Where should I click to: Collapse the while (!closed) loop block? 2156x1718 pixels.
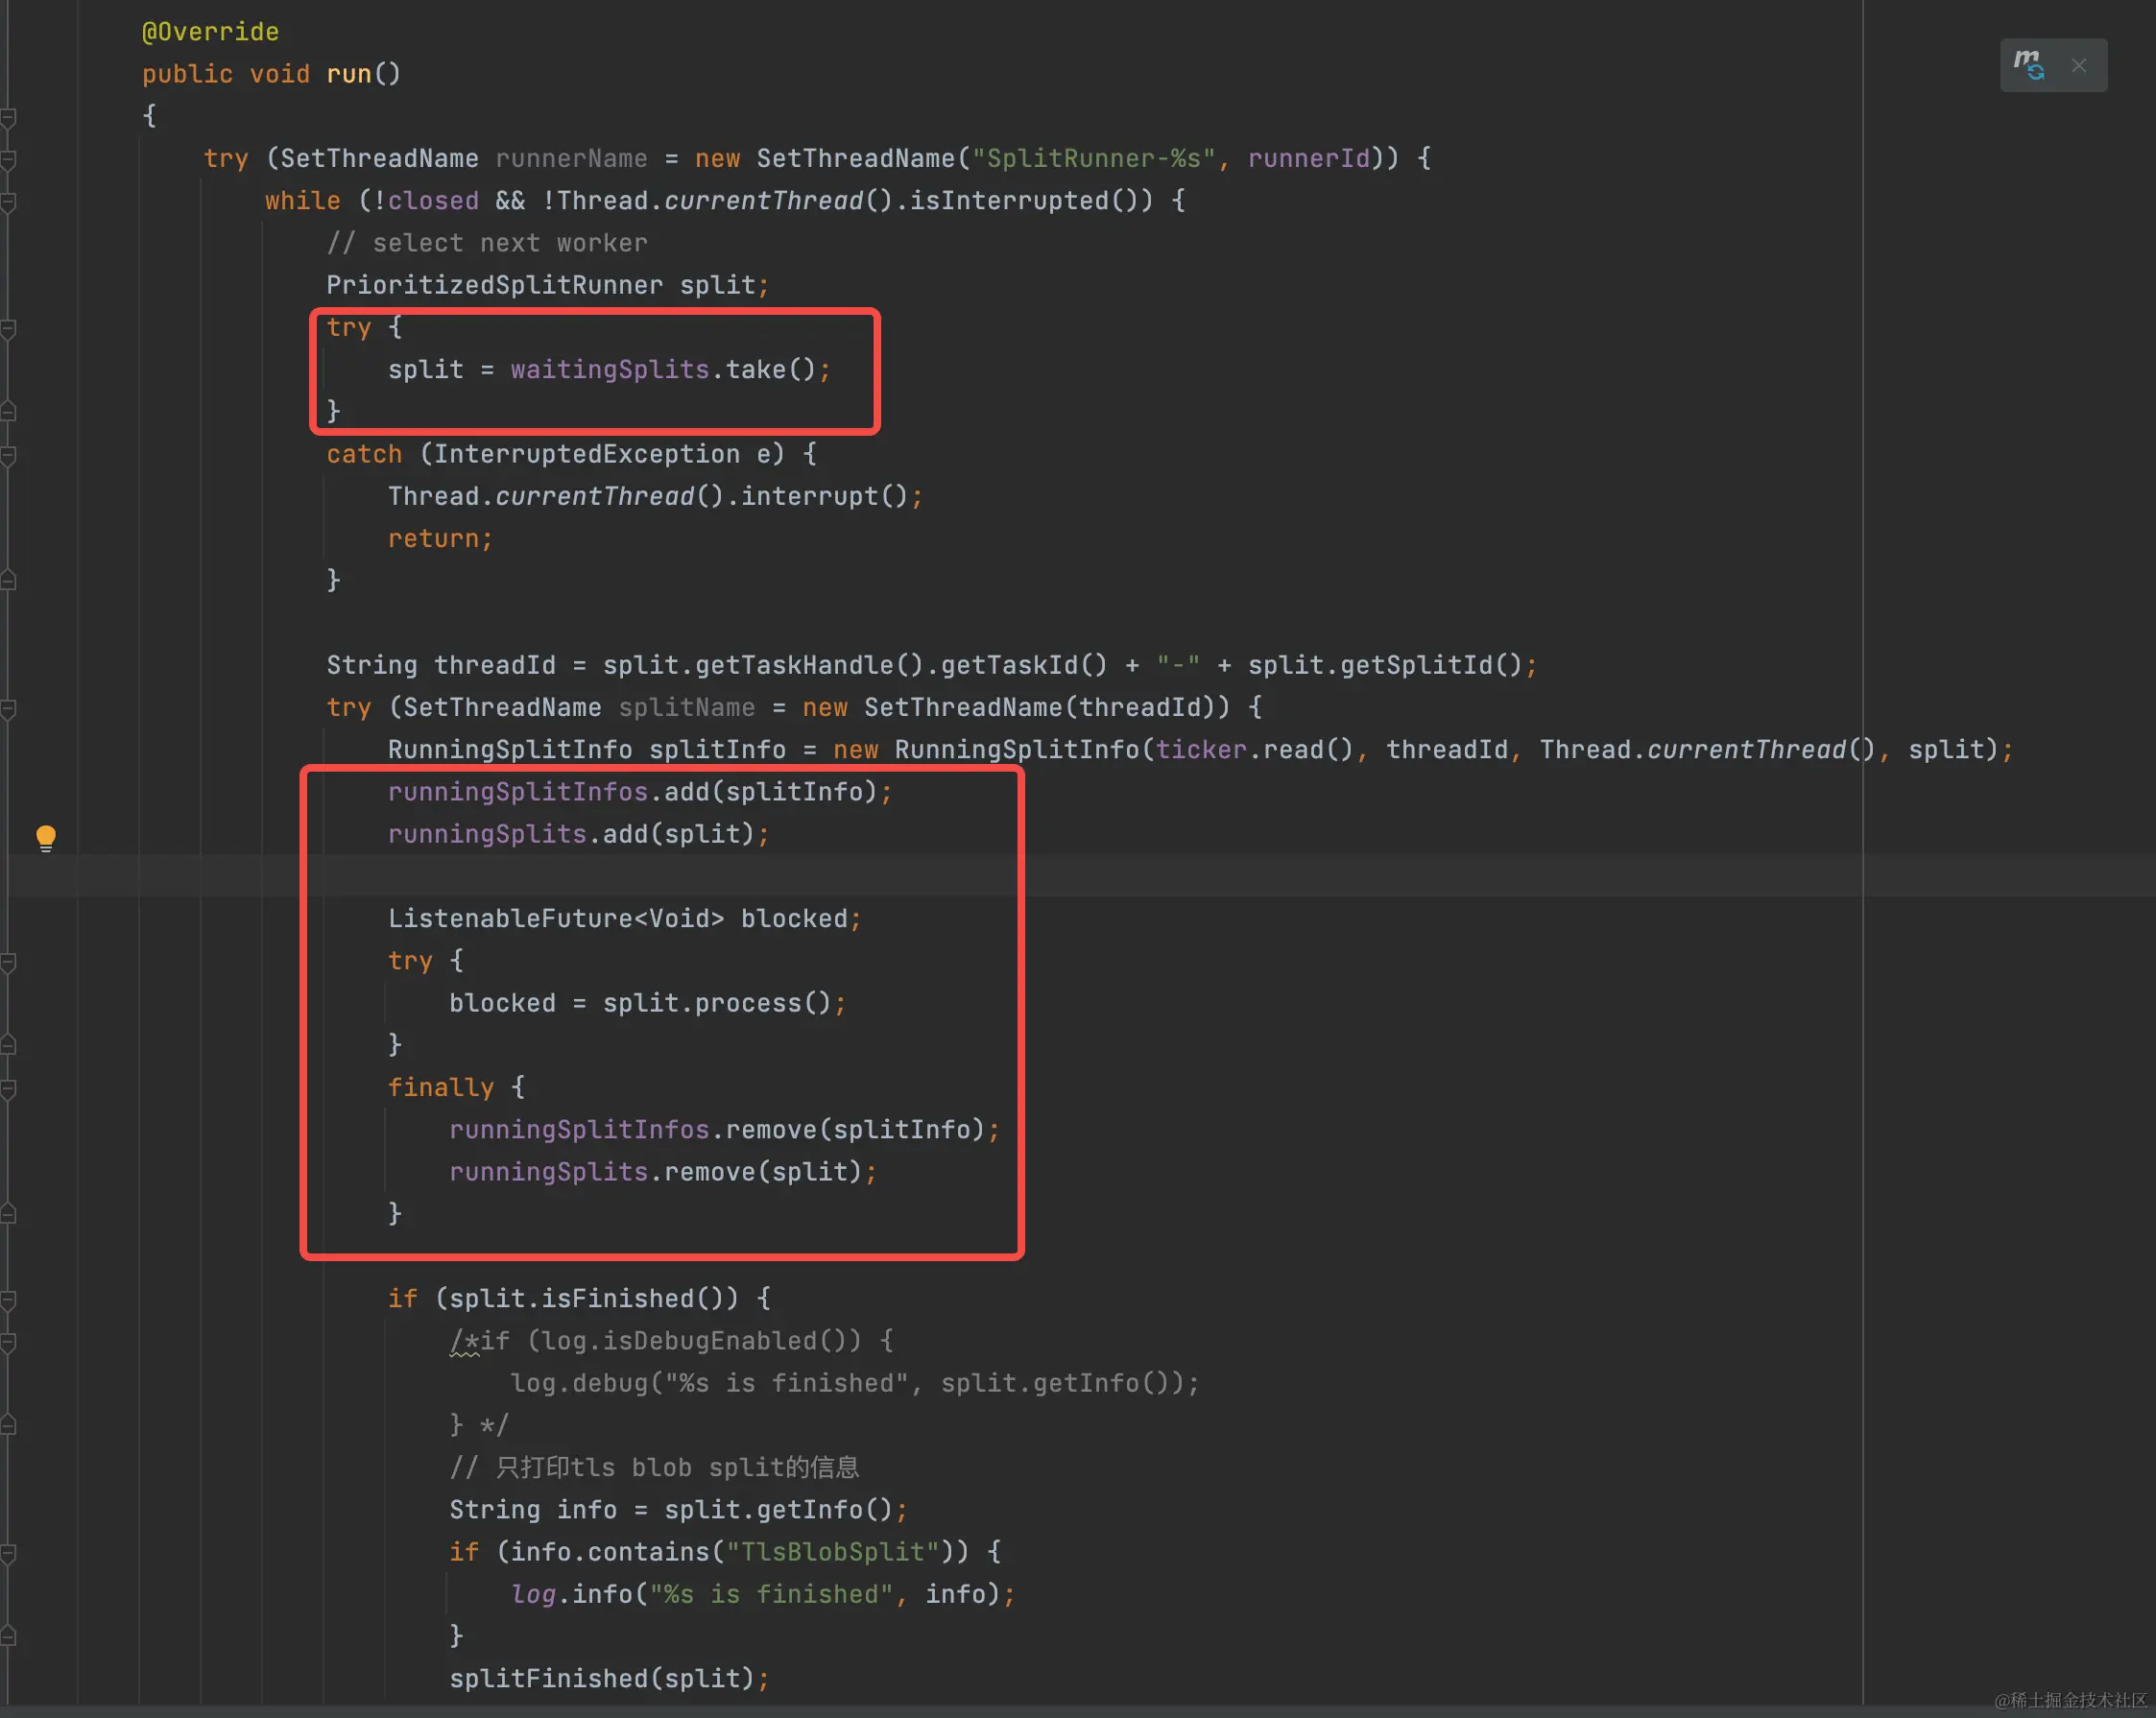coord(8,201)
